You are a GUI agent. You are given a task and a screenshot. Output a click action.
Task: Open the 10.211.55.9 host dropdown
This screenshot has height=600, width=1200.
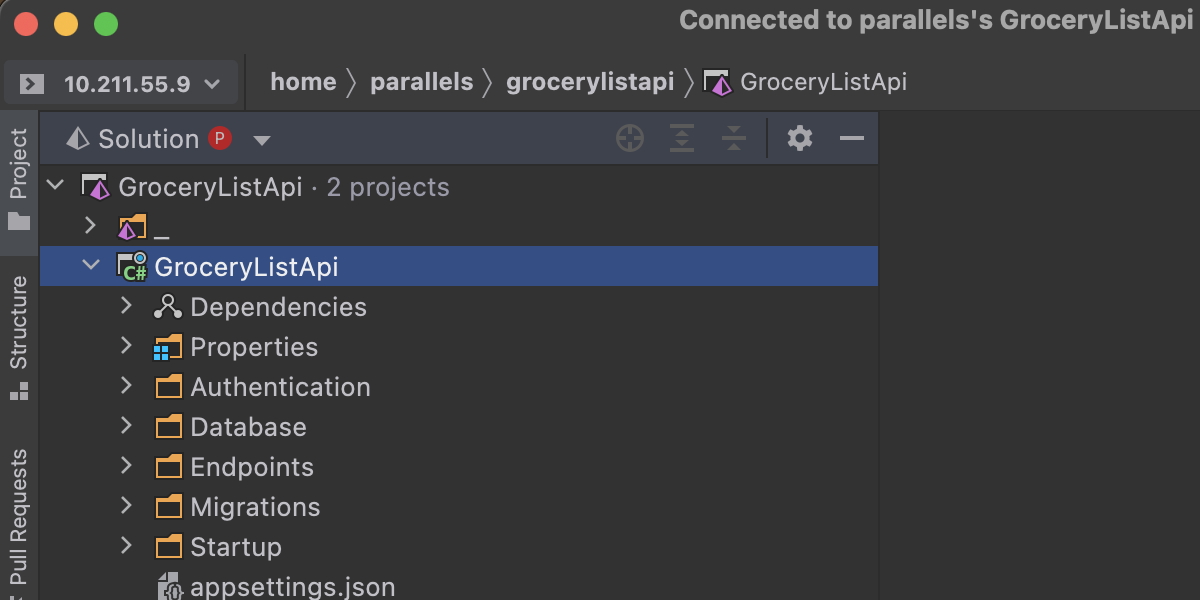tap(212, 84)
